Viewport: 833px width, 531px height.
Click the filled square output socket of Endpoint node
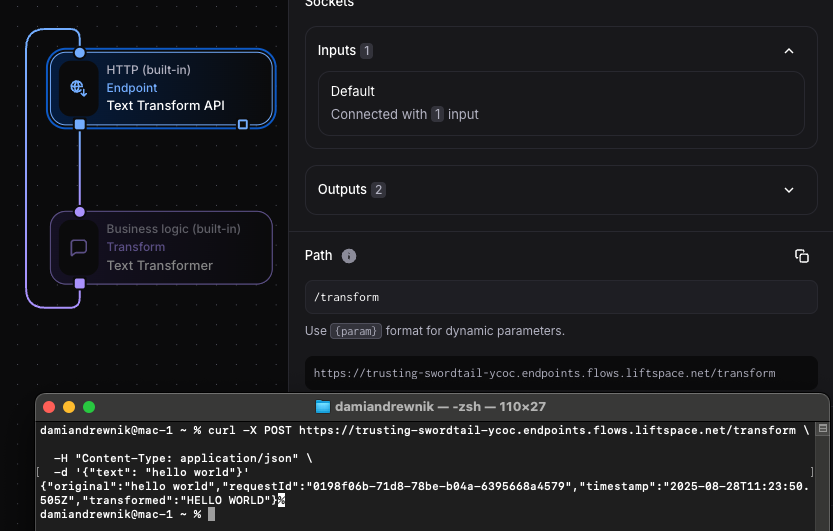click(80, 124)
